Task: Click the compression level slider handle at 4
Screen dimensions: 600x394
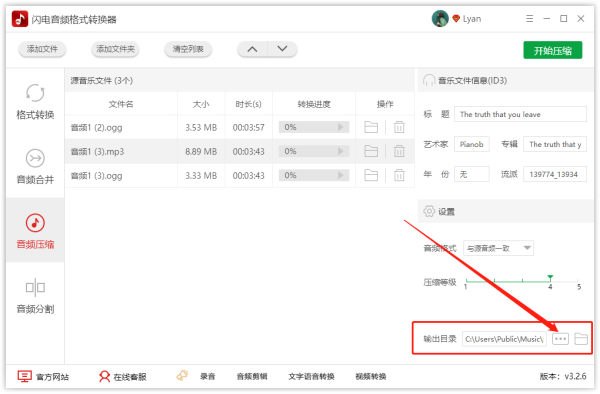Action: coord(550,278)
